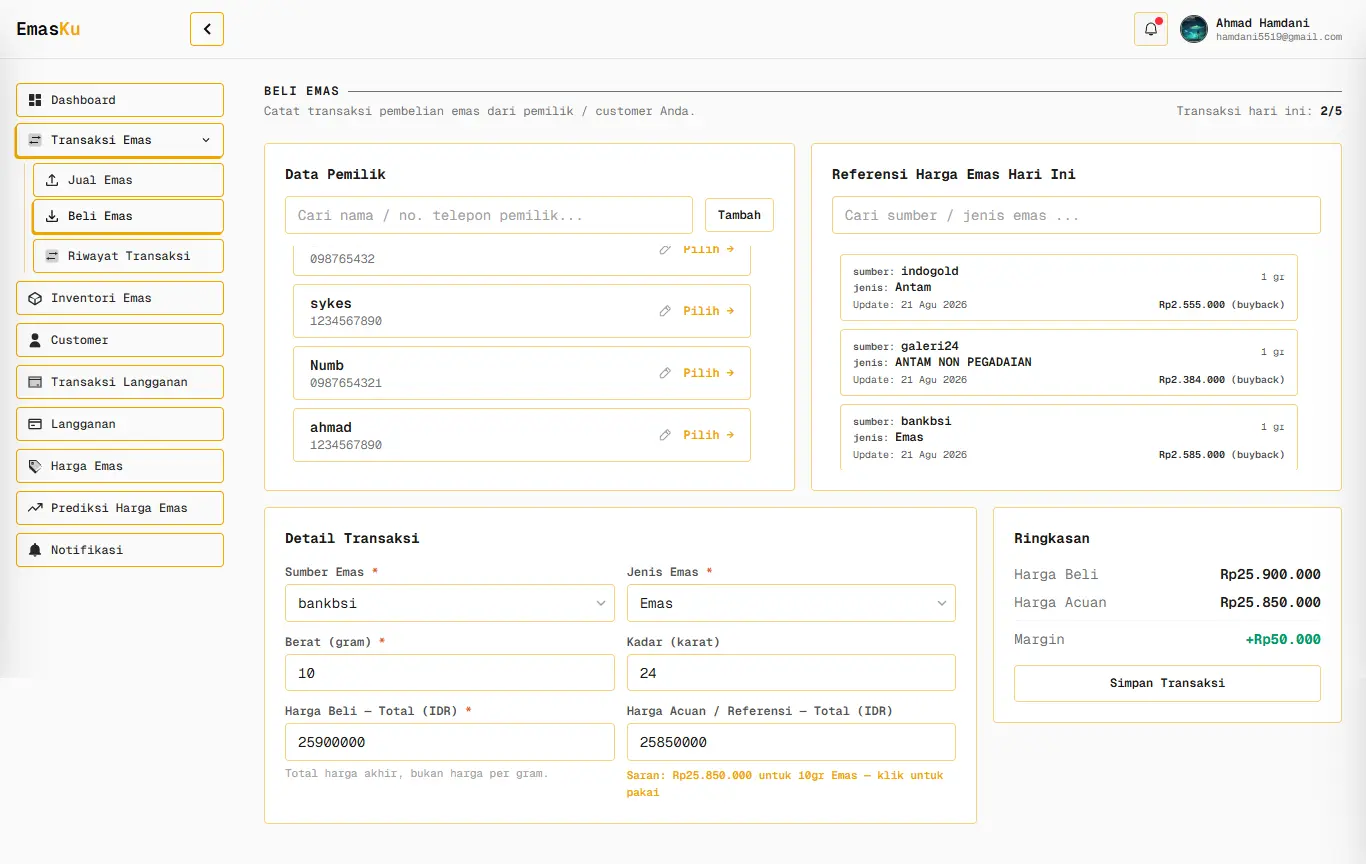
Task: Click the Berat (gram) input field
Action: [x=450, y=673]
